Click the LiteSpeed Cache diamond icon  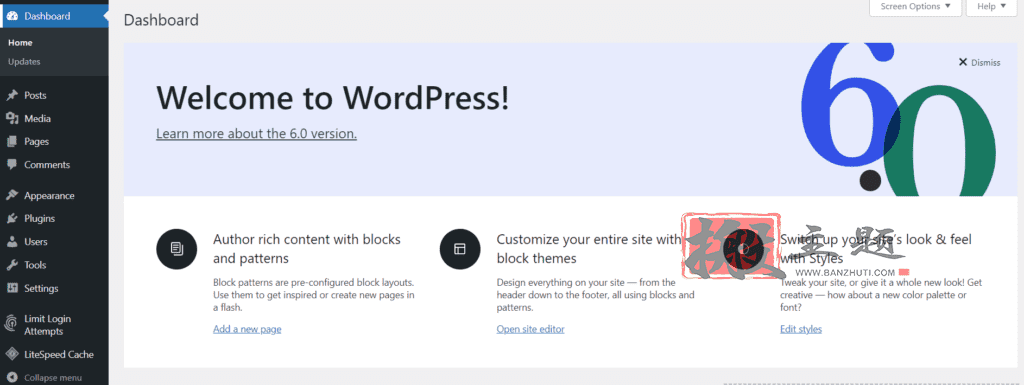point(12,354)
